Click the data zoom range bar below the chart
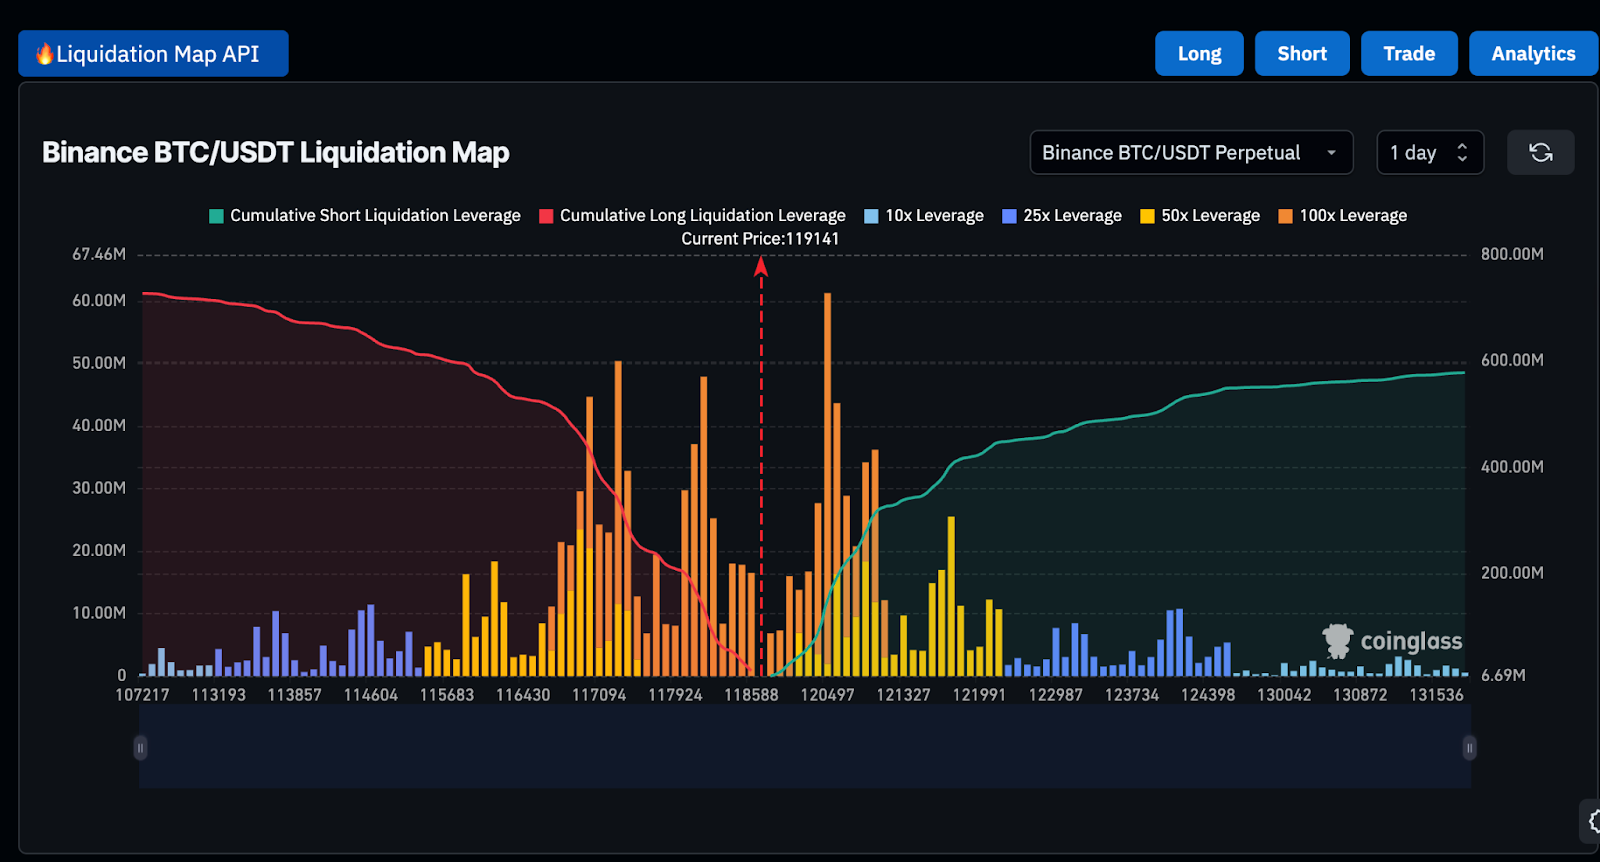1600x862 pixels. coord(805,748)
